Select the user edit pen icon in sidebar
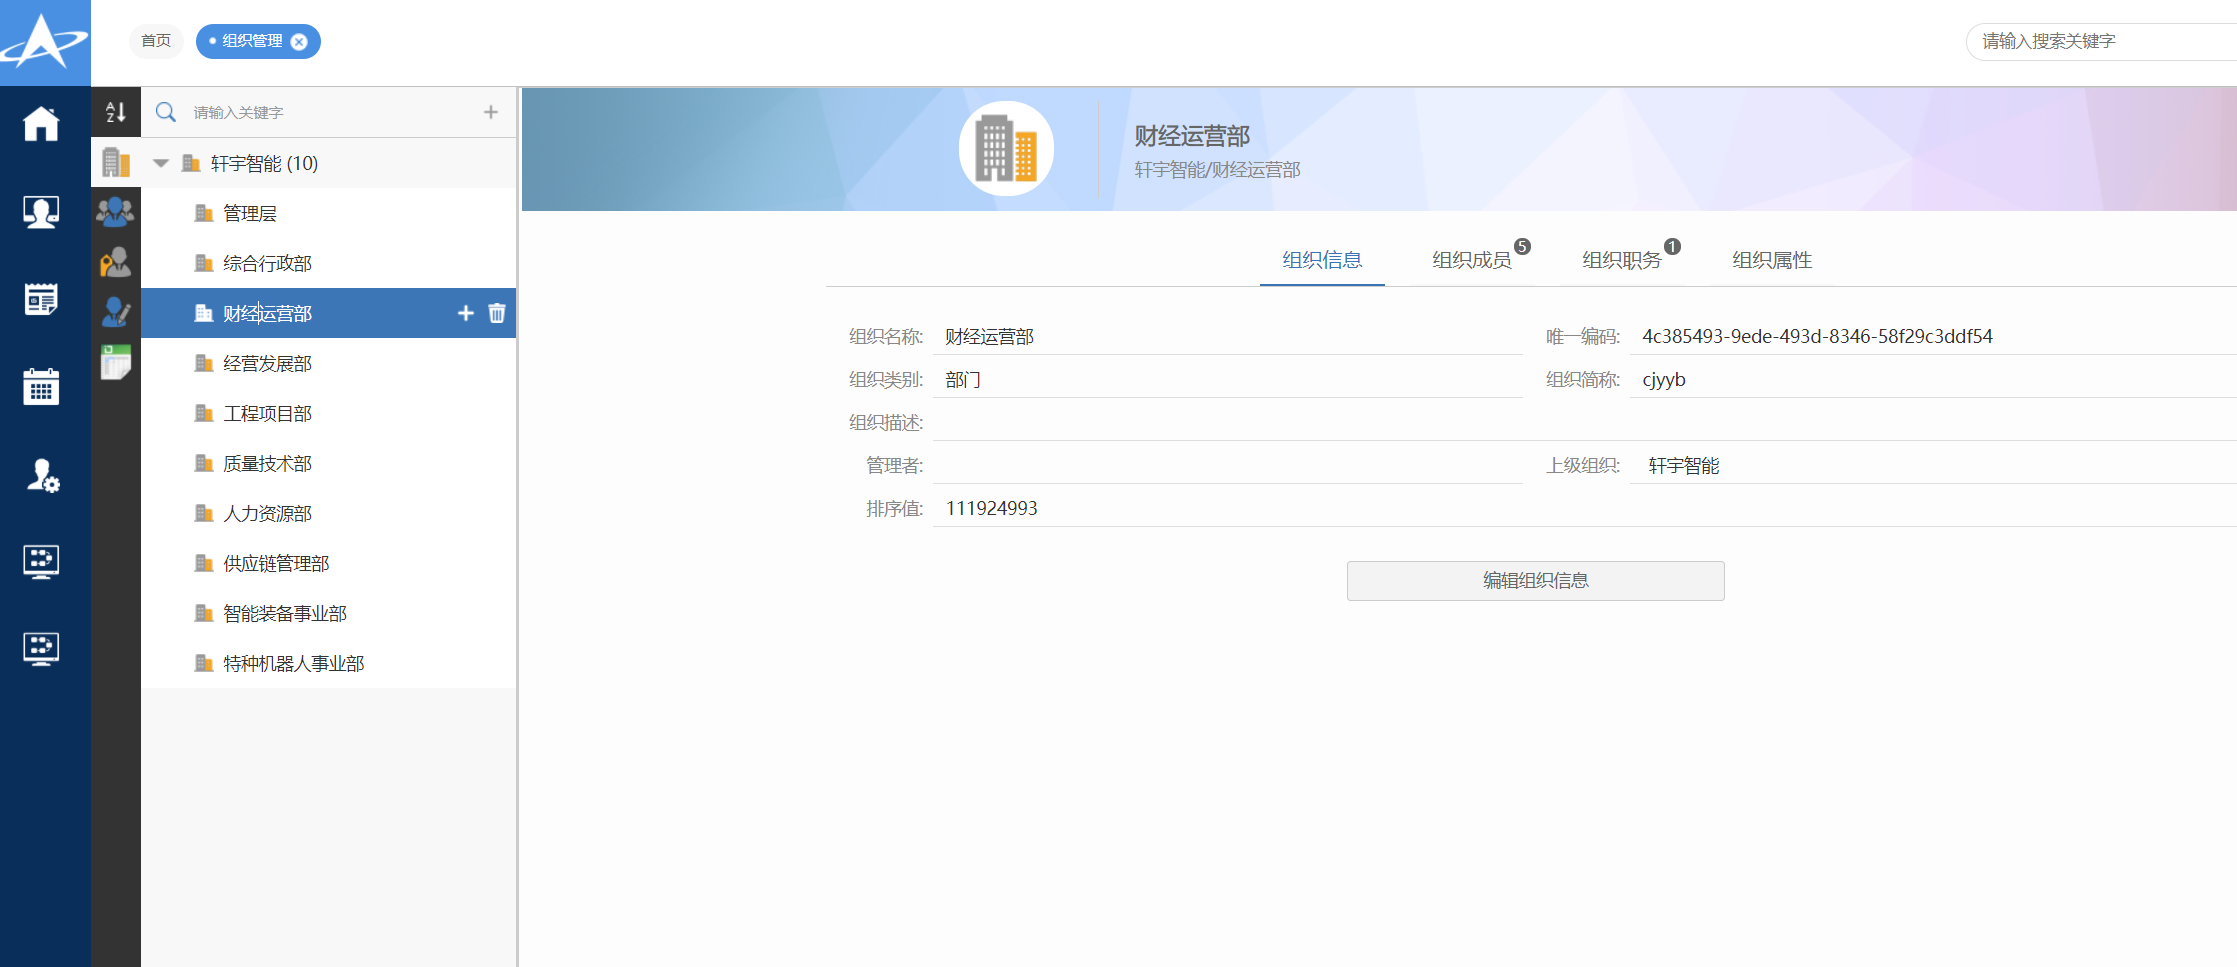The width and height of the screenshot is (2237, 967). (116, 312)
